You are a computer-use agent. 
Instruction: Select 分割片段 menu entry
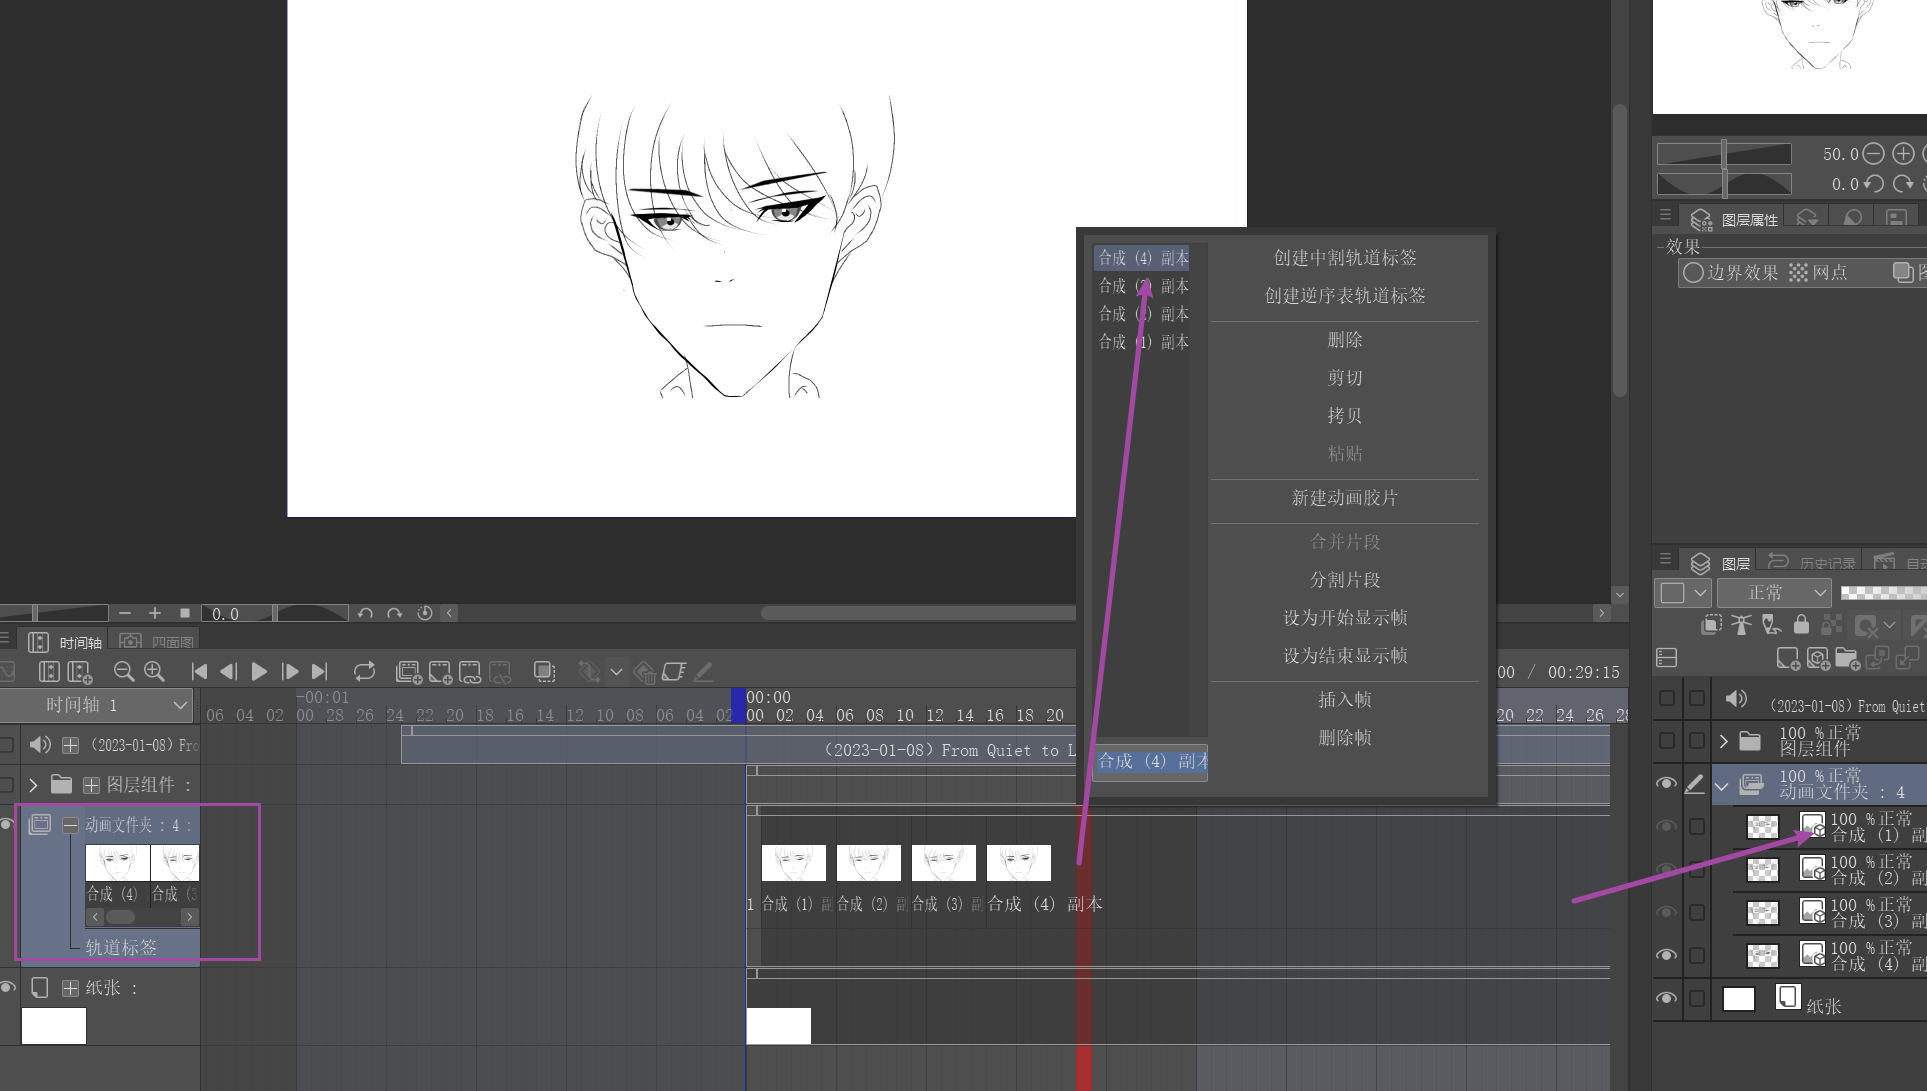(1344, 580)
